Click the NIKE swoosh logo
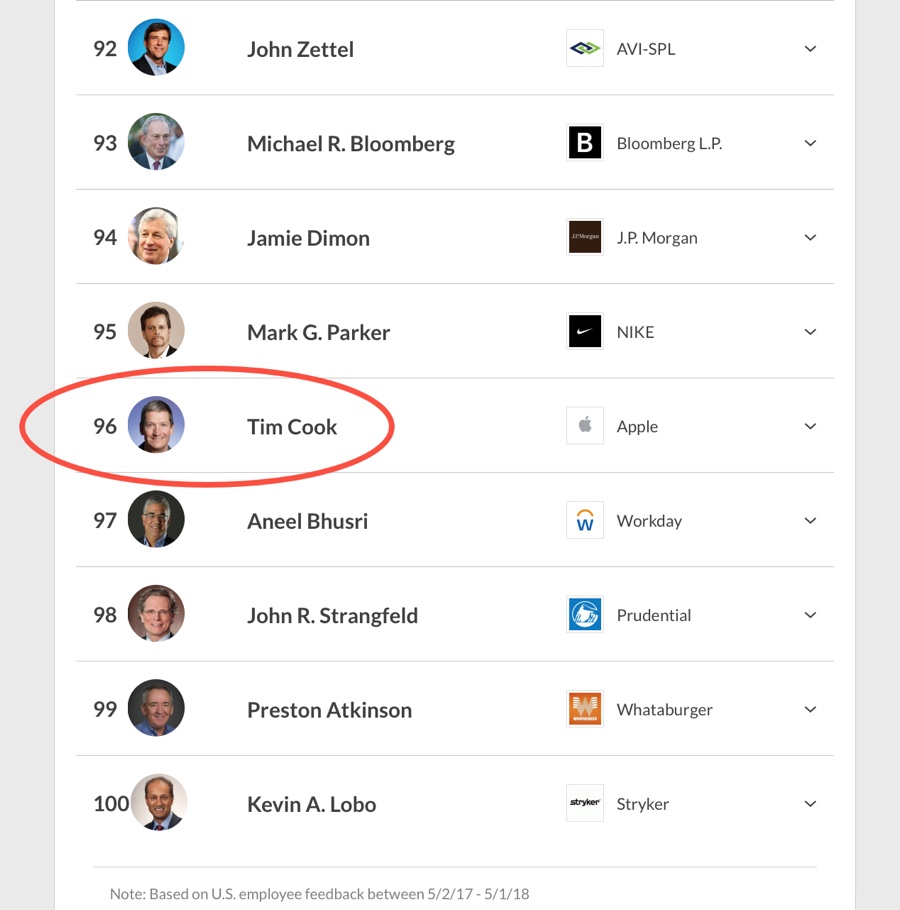Image resolution: width=900 pixels, height=910 pixels. pos(584,331)
